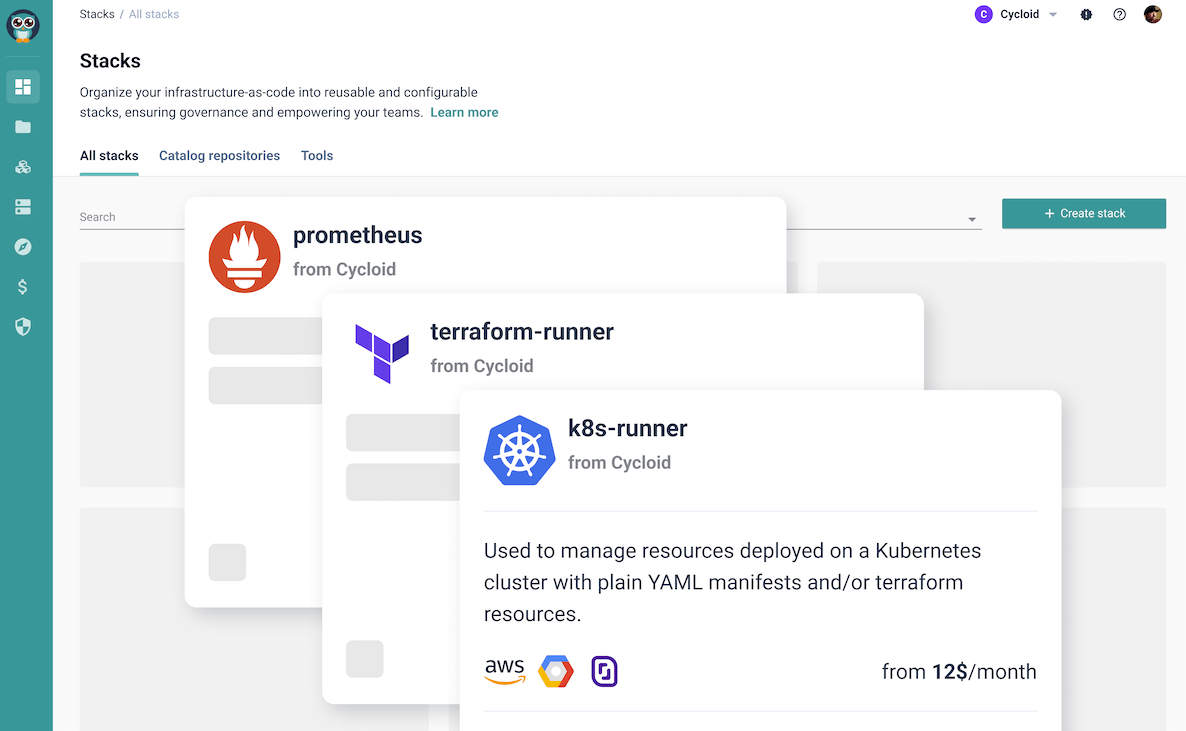This screenshot has width=1186, height=731.
Task: Open the stacks cubes icon in sidebar
Action: (23, 166)
